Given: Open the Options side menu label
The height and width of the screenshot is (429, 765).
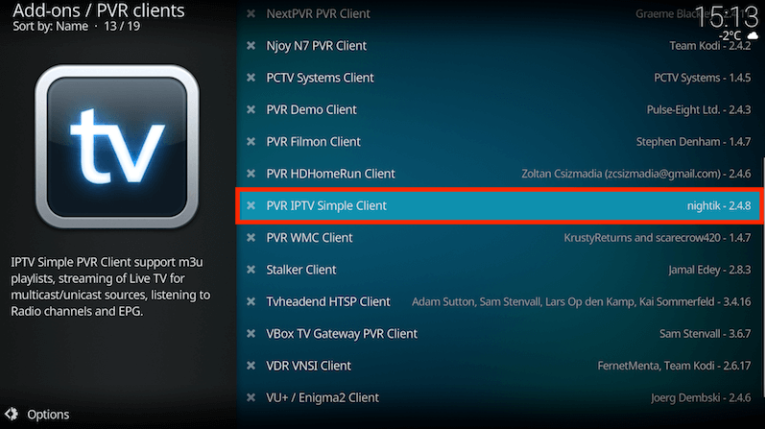Looking at the screenshot, I should 48,414.
